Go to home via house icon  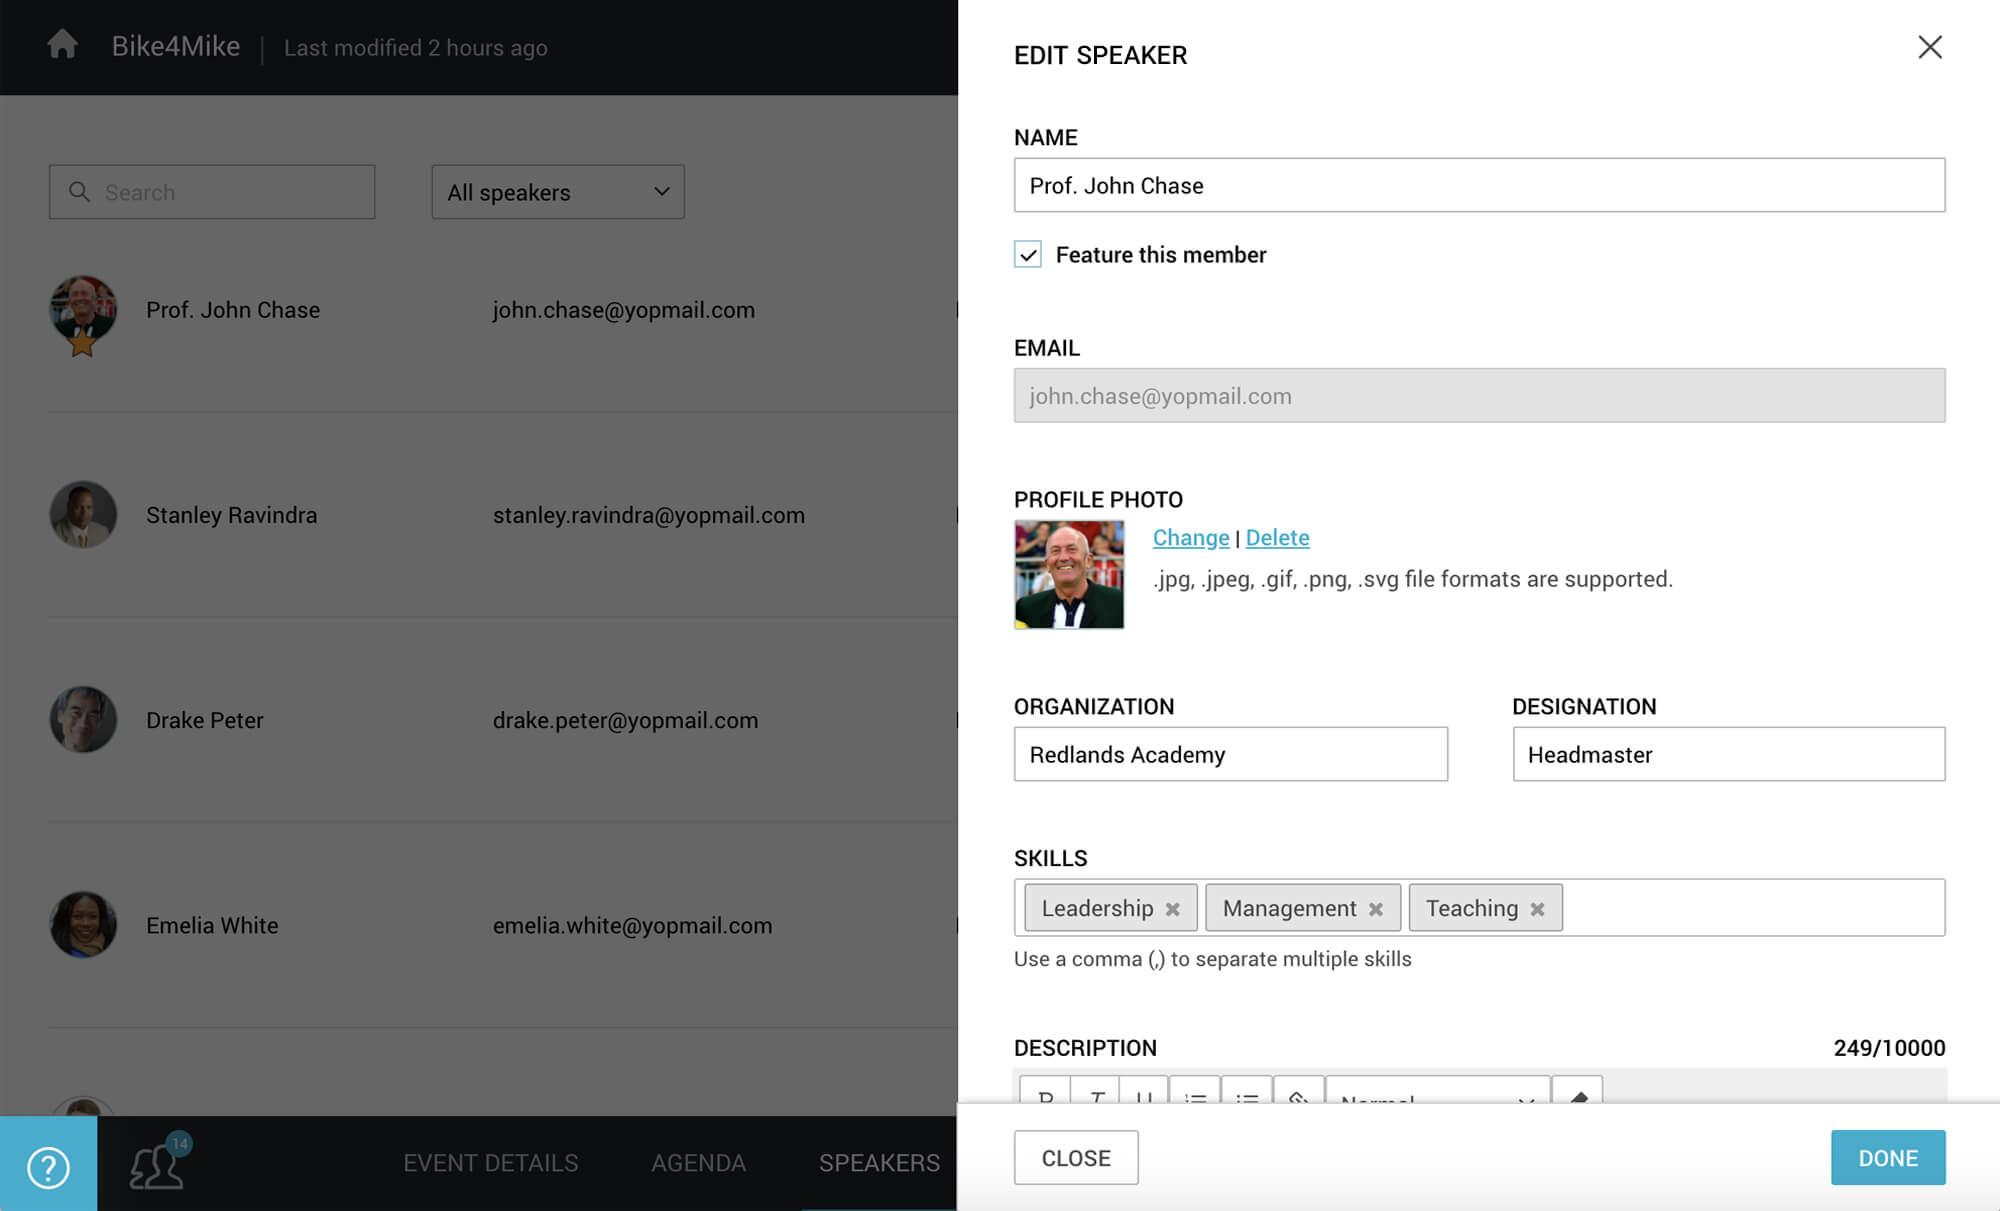click(63, 45)
